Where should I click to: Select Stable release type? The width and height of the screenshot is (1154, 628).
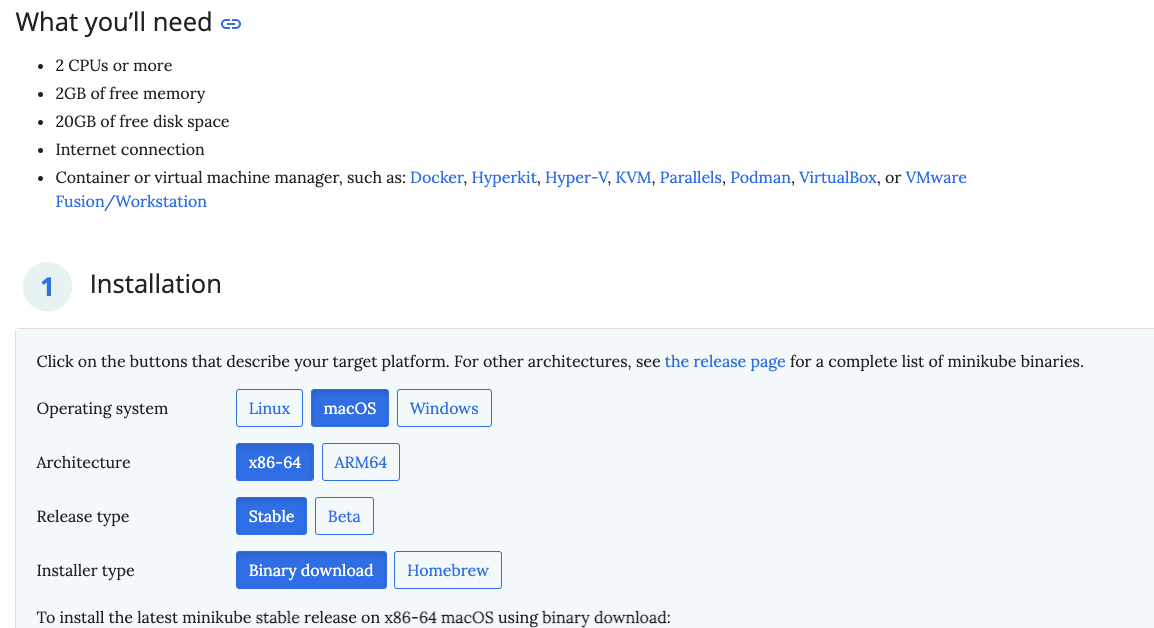point(272,516)
